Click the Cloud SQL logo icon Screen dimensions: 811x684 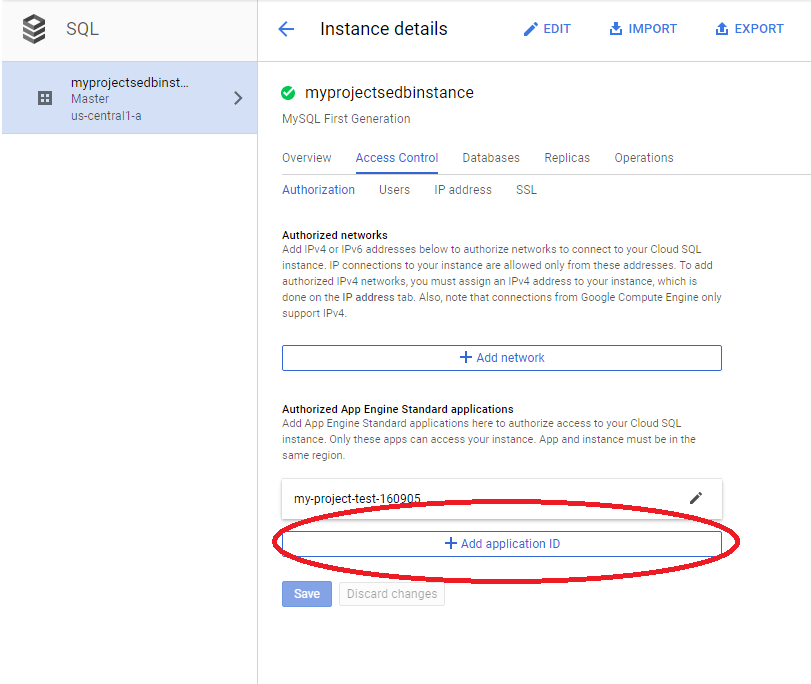point(34,28)
